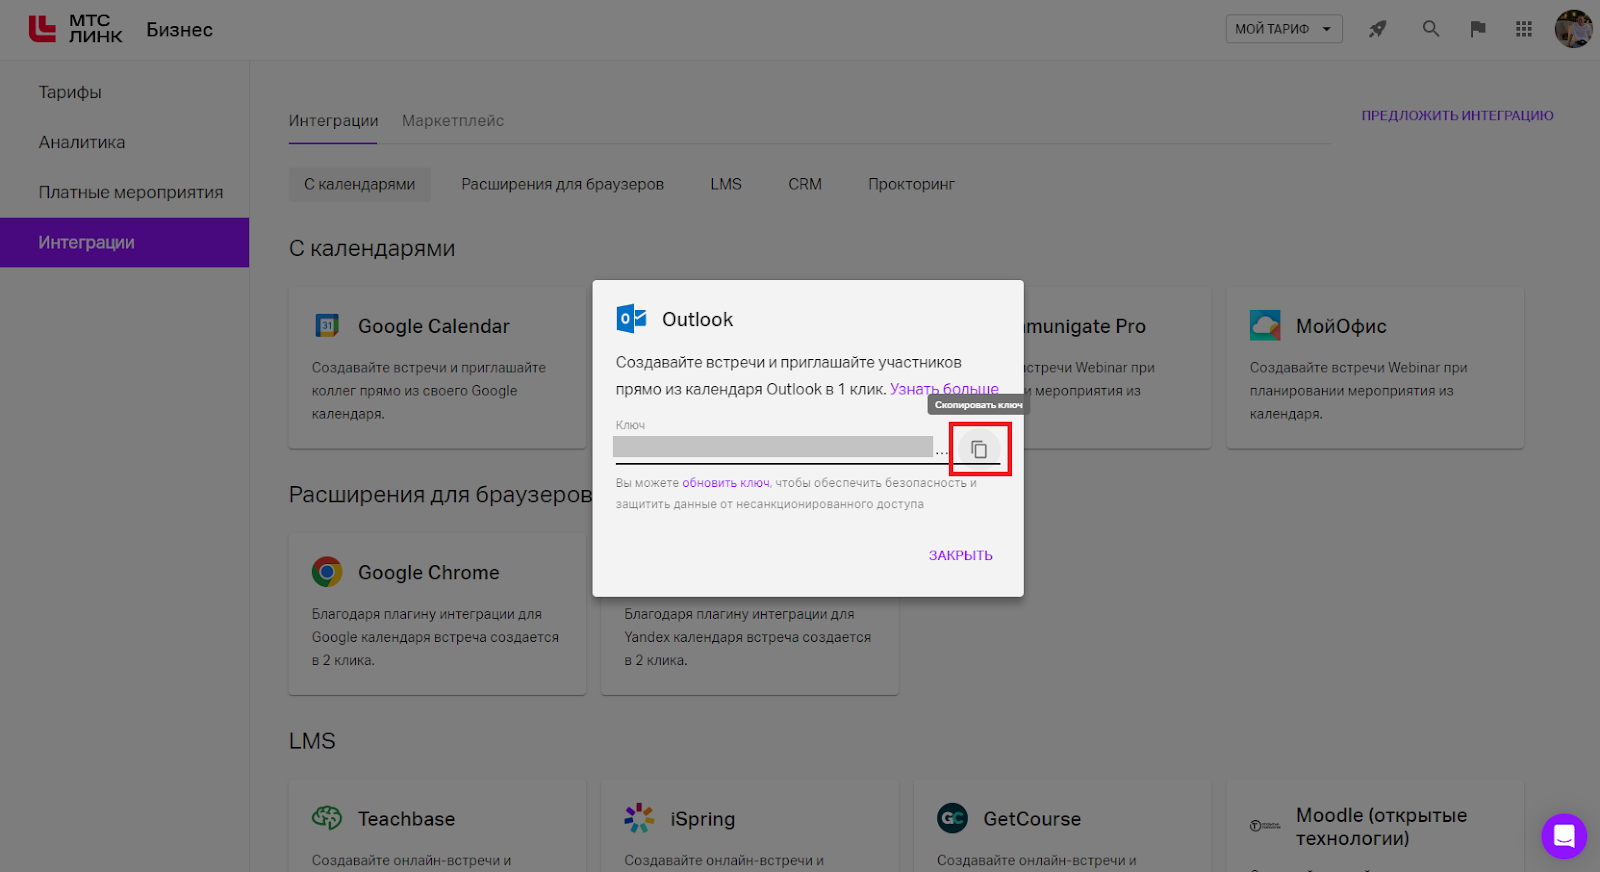Open the rocket icon in the header
Image resolution: width=1600 pixels, height=872 pixels.
click(x=1378, y=29)
